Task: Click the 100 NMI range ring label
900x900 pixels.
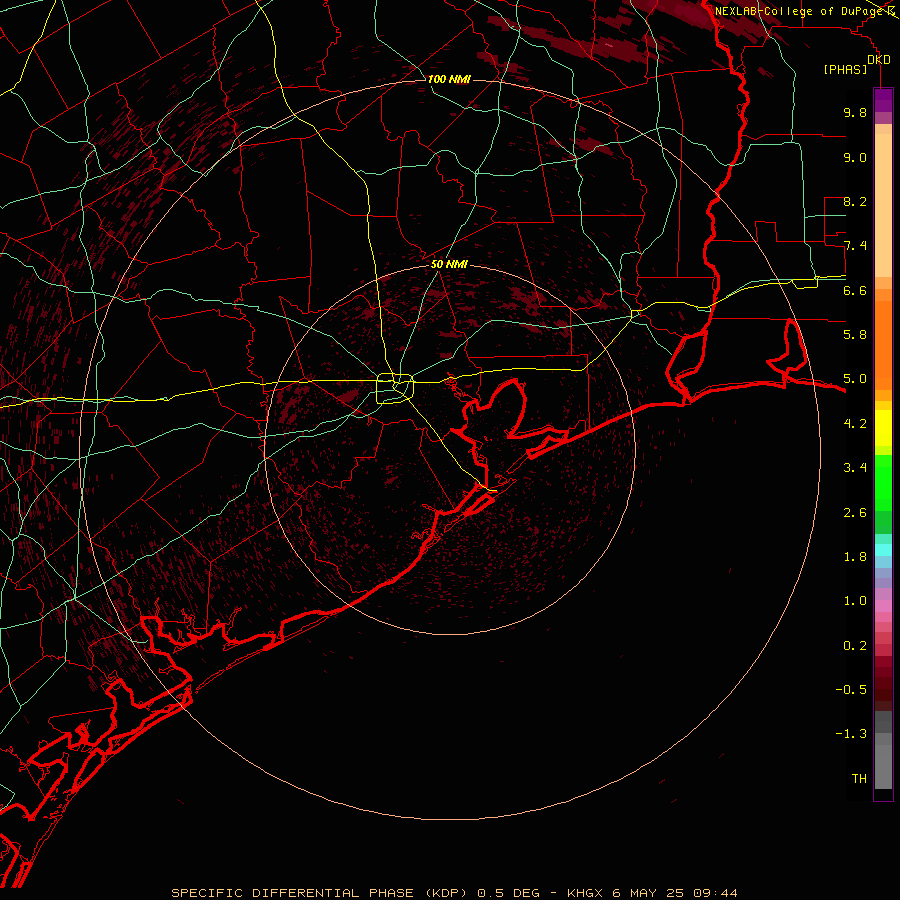Action: point(449,79)
